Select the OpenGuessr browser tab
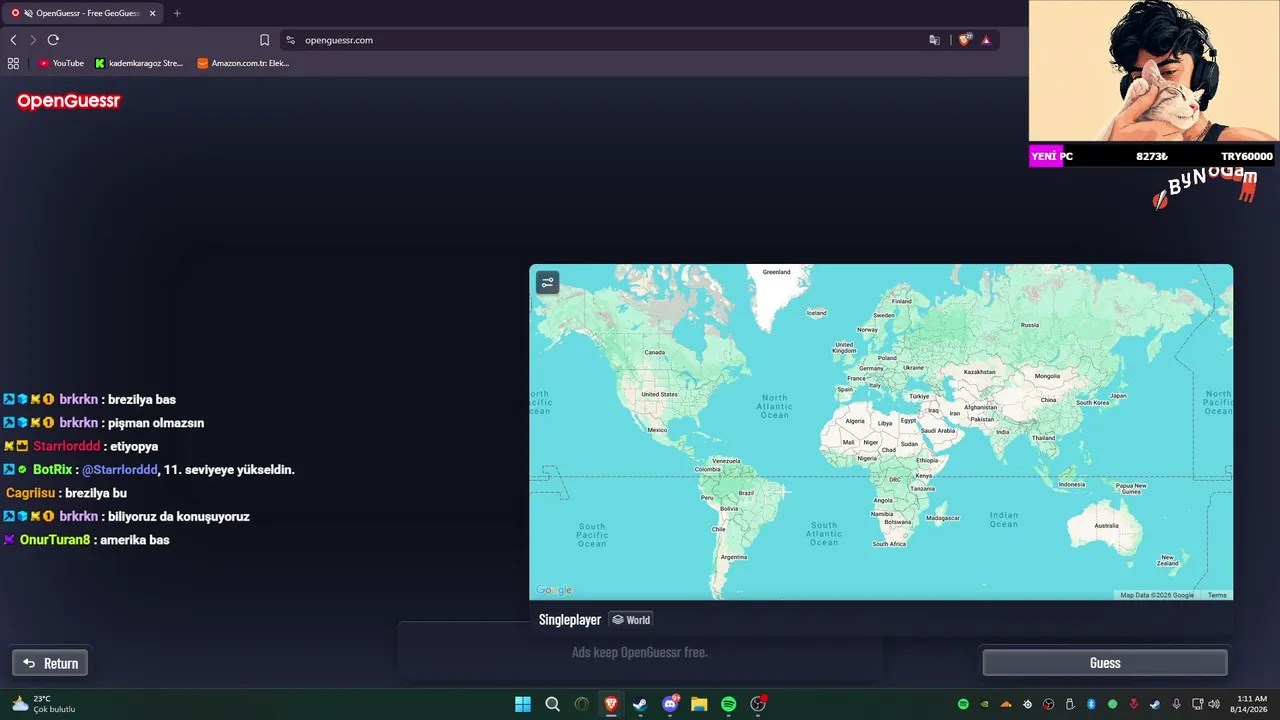This screenshot has height=720, width=1280. point(84,13)
